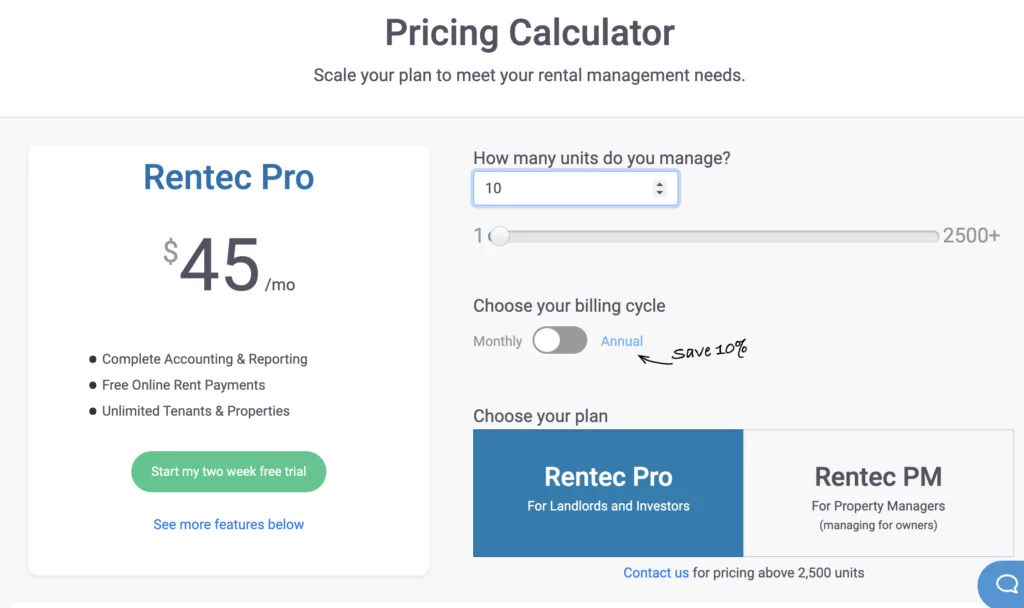
Task: Toggle the Monthly/Annual billing cycle switch
Action: (560, 340)
